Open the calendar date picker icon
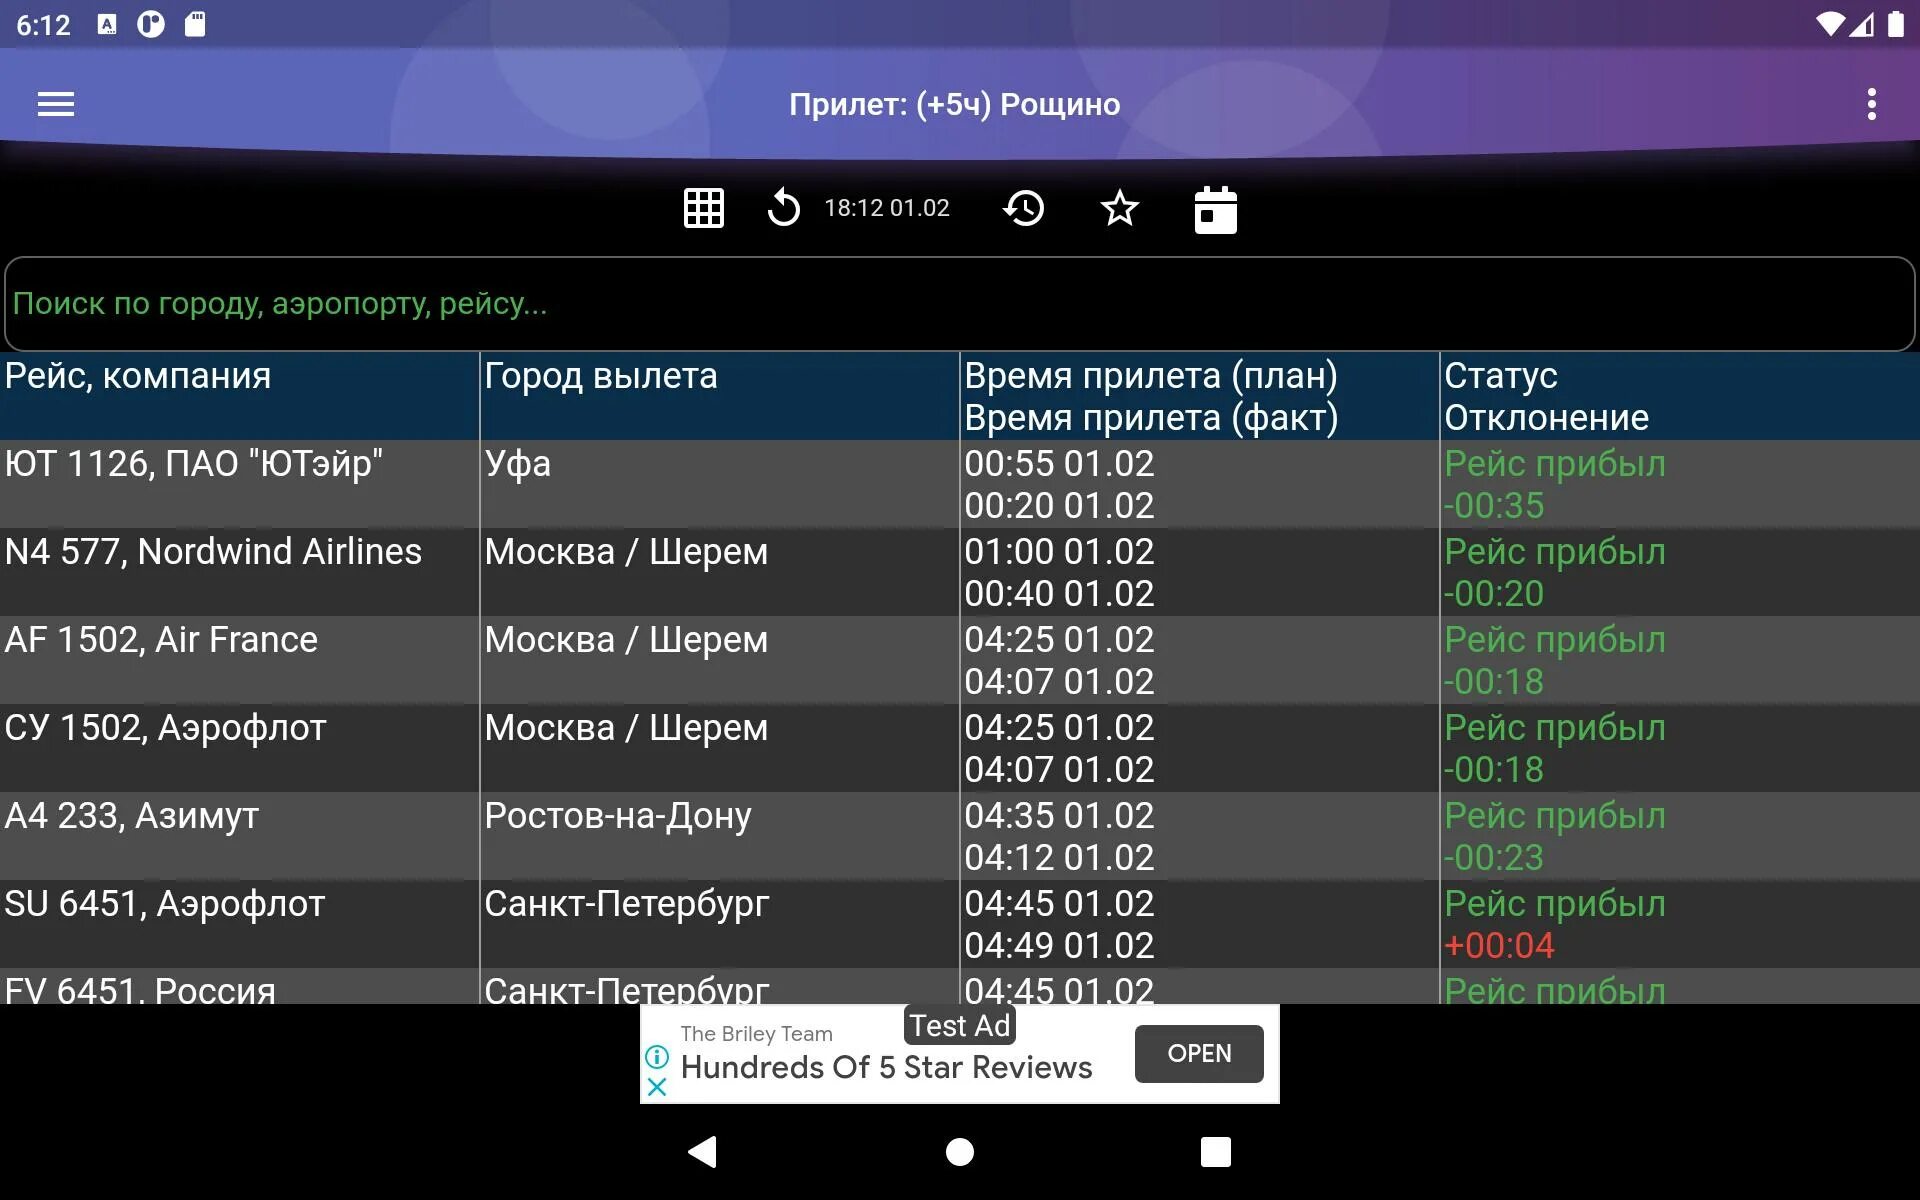Image resolution: width=1920 pixels, height=1200 pixels. coord(1215,210)
